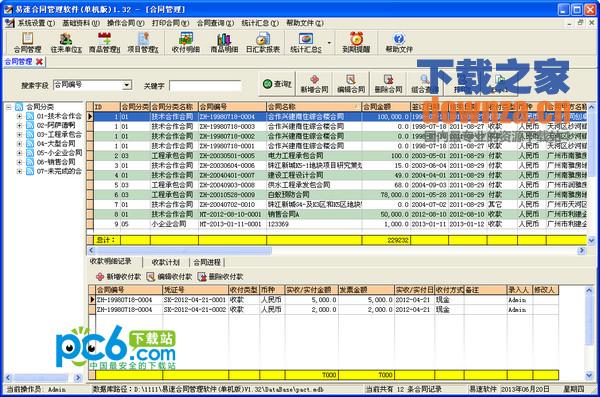Switch to the 收款计划 tab
This screenshot has width=600, height=397.
pyautogui.click(x=166, y=262)
